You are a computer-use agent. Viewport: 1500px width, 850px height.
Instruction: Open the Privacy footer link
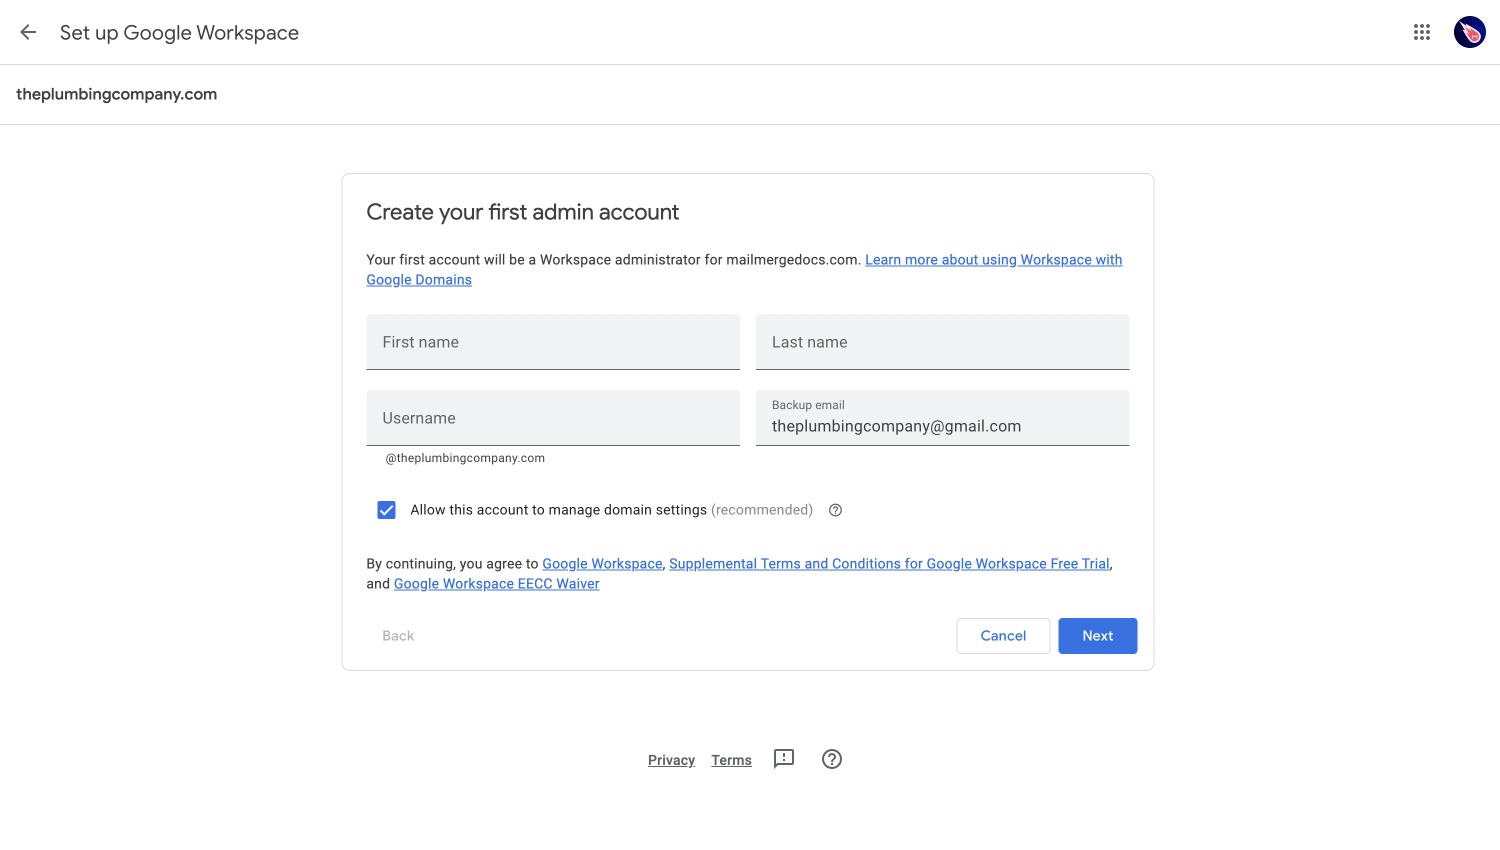coord(671,760)
